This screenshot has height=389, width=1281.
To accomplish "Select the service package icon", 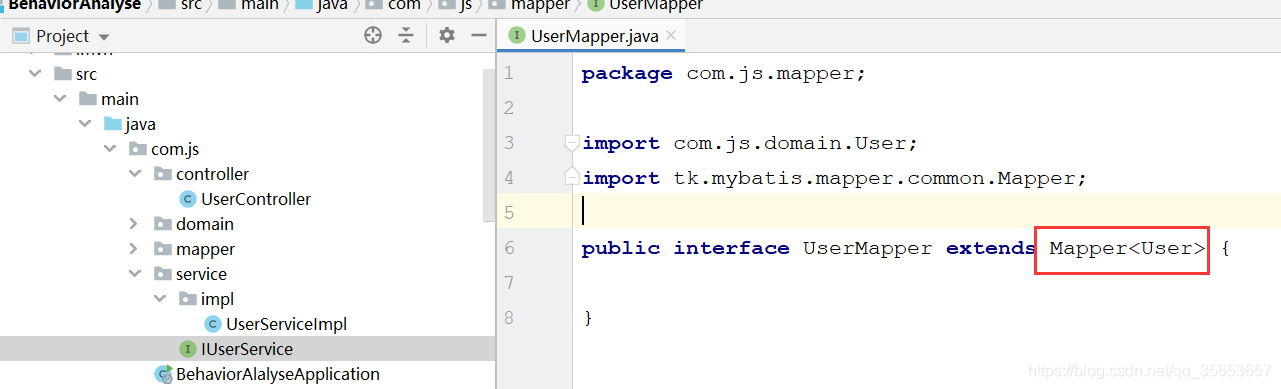I will point(162,274).
